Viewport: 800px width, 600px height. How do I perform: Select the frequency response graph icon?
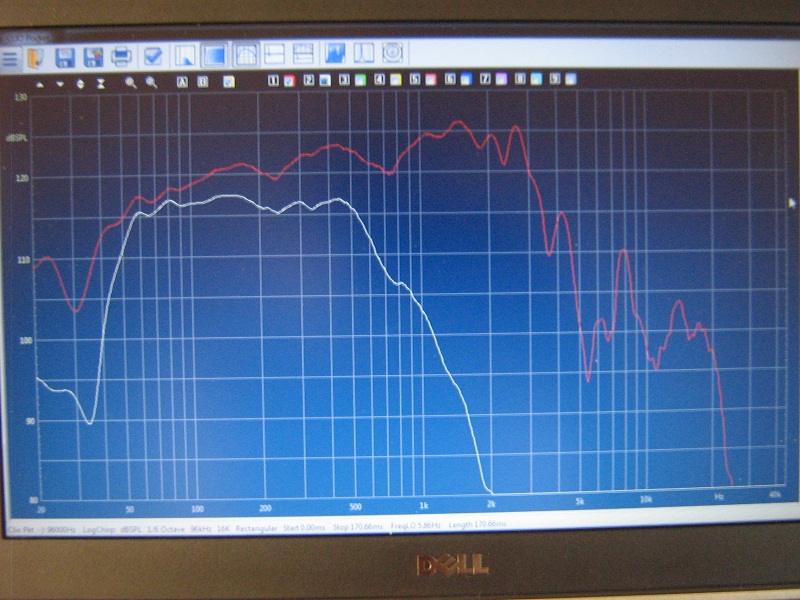click(x=246, y=54)
